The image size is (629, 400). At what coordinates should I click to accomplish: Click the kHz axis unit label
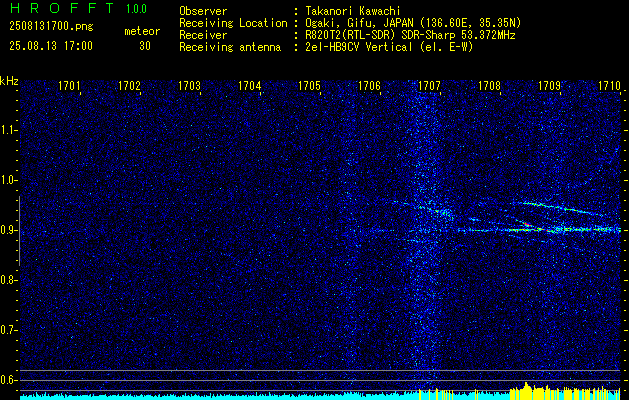[x=9, y=81]
